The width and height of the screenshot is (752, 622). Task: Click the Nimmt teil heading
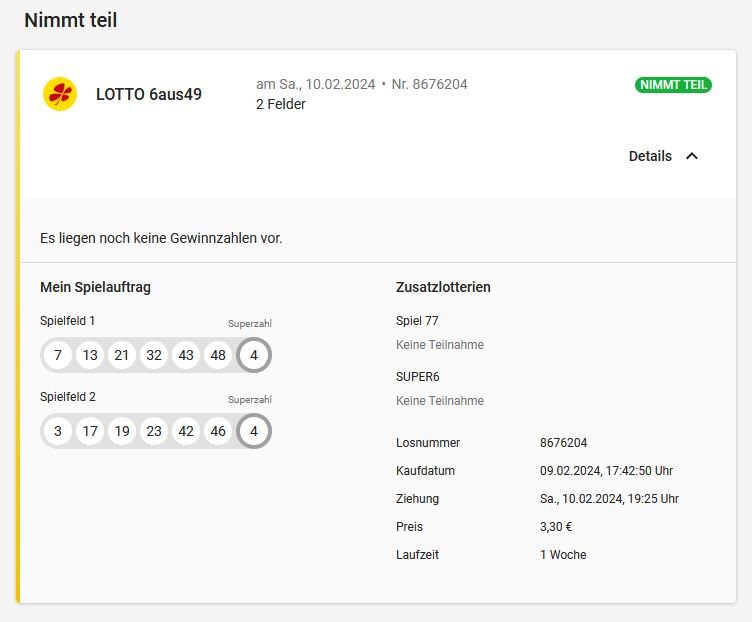pyautogui.click(x=70, y=20)
